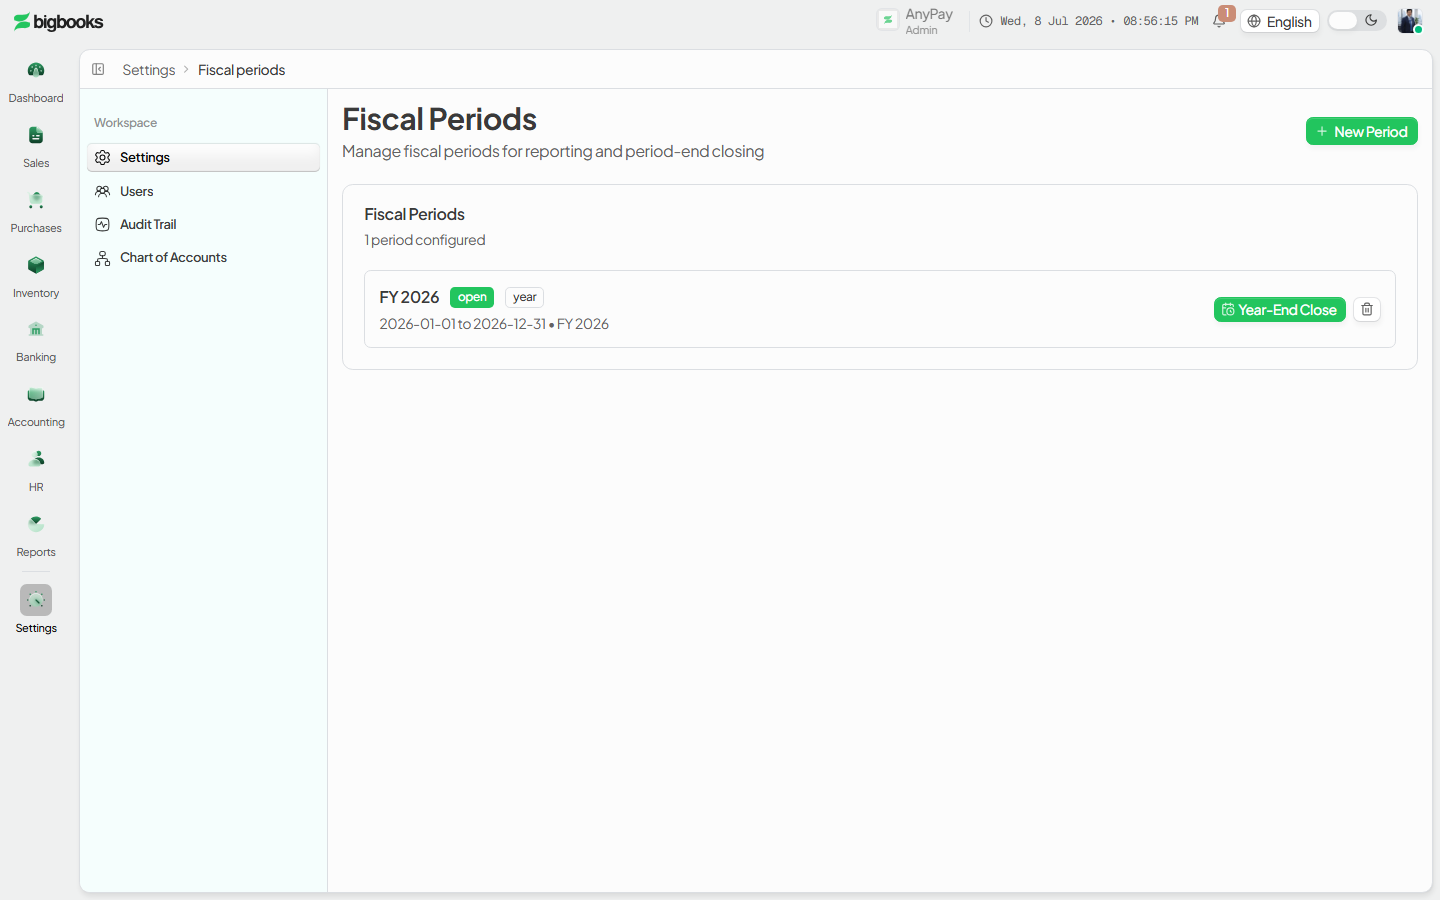Click the Settings breadcrumb link
Viewport: 1440px width, 900px height.
[x=148, y=70]
